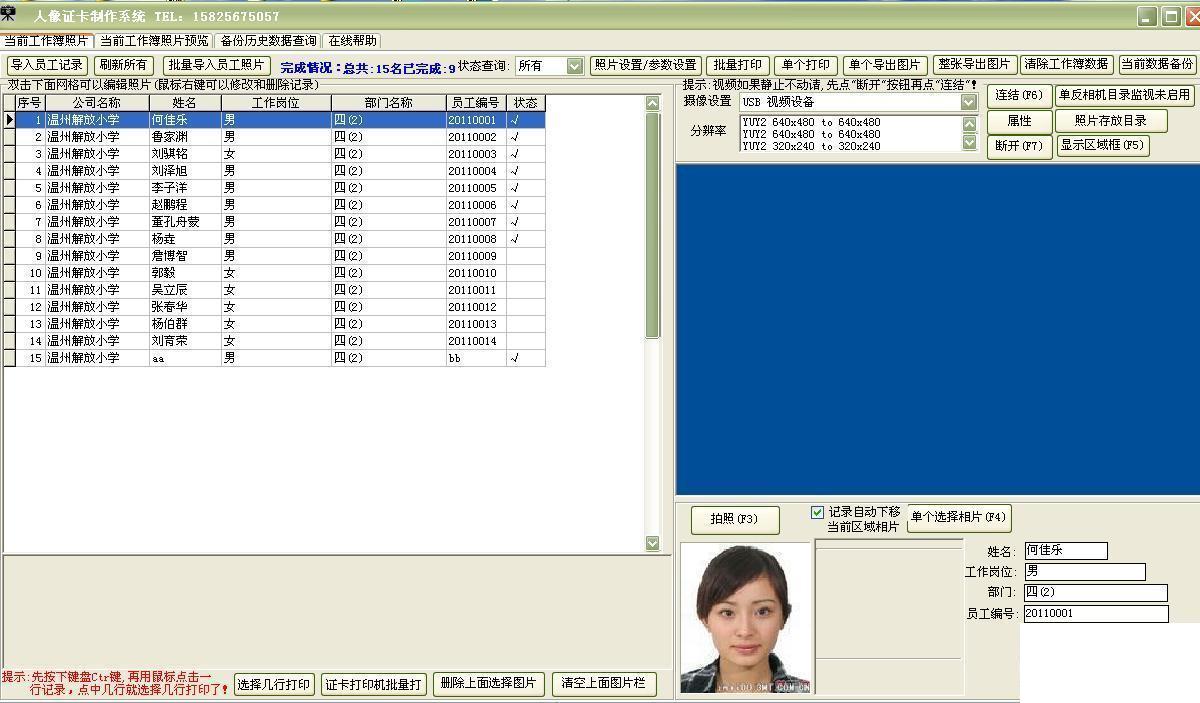Open the 备份历史数据查询 tab
The height and width of the screenshot is (703, 1200).
[x=268, y=41]
